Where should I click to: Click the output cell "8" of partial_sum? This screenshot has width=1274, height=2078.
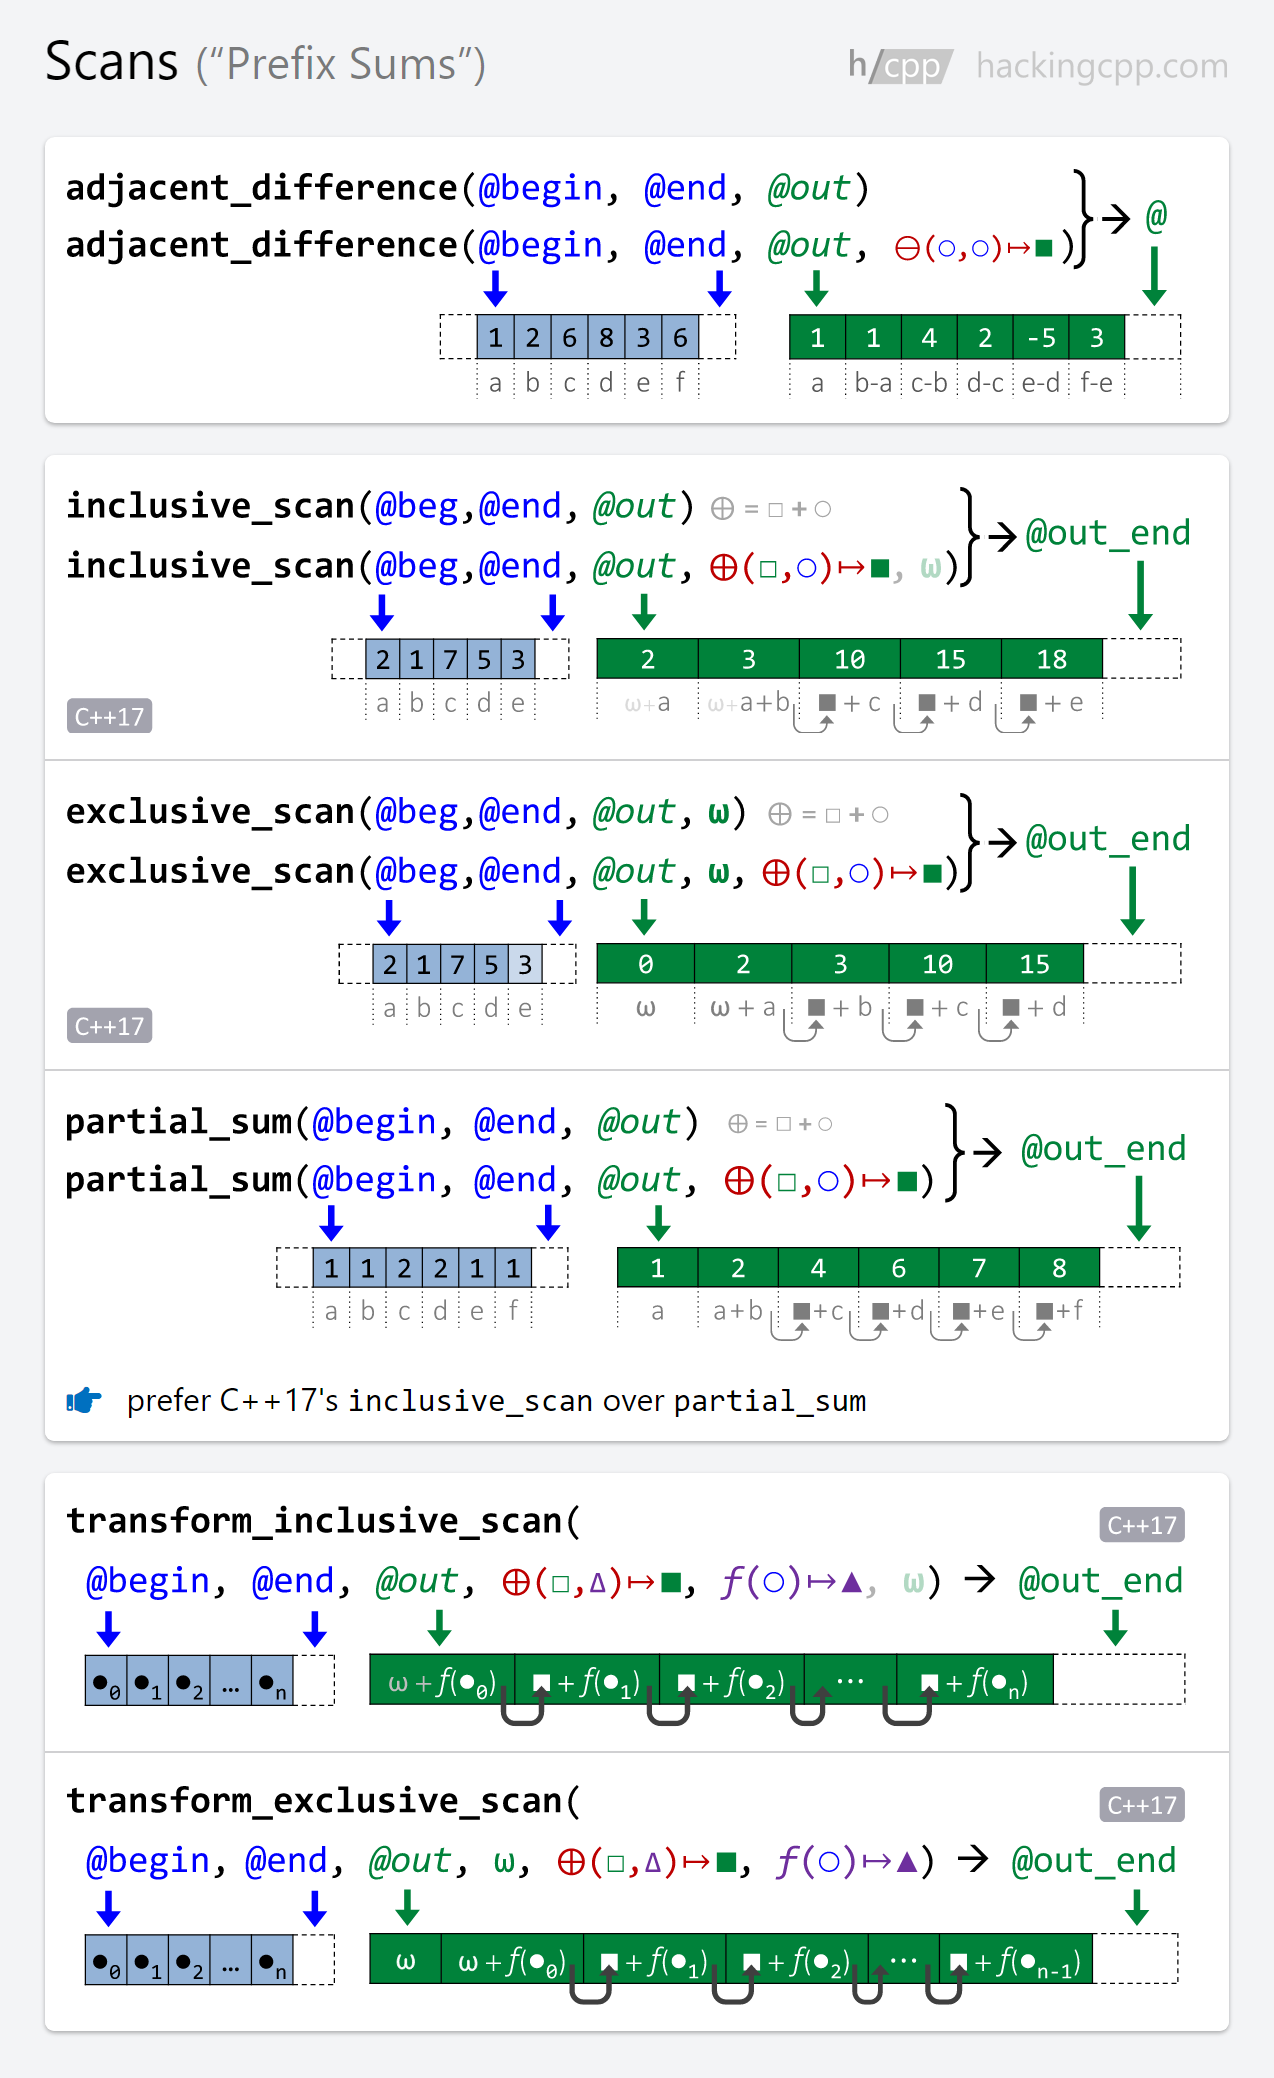coord(1059,1268)
